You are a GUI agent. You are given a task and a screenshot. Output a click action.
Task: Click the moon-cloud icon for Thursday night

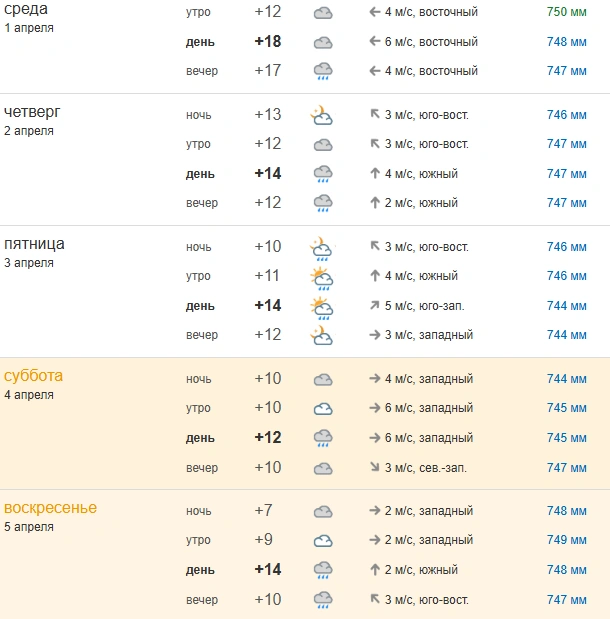pyautogui.click(x=321, y=115)
